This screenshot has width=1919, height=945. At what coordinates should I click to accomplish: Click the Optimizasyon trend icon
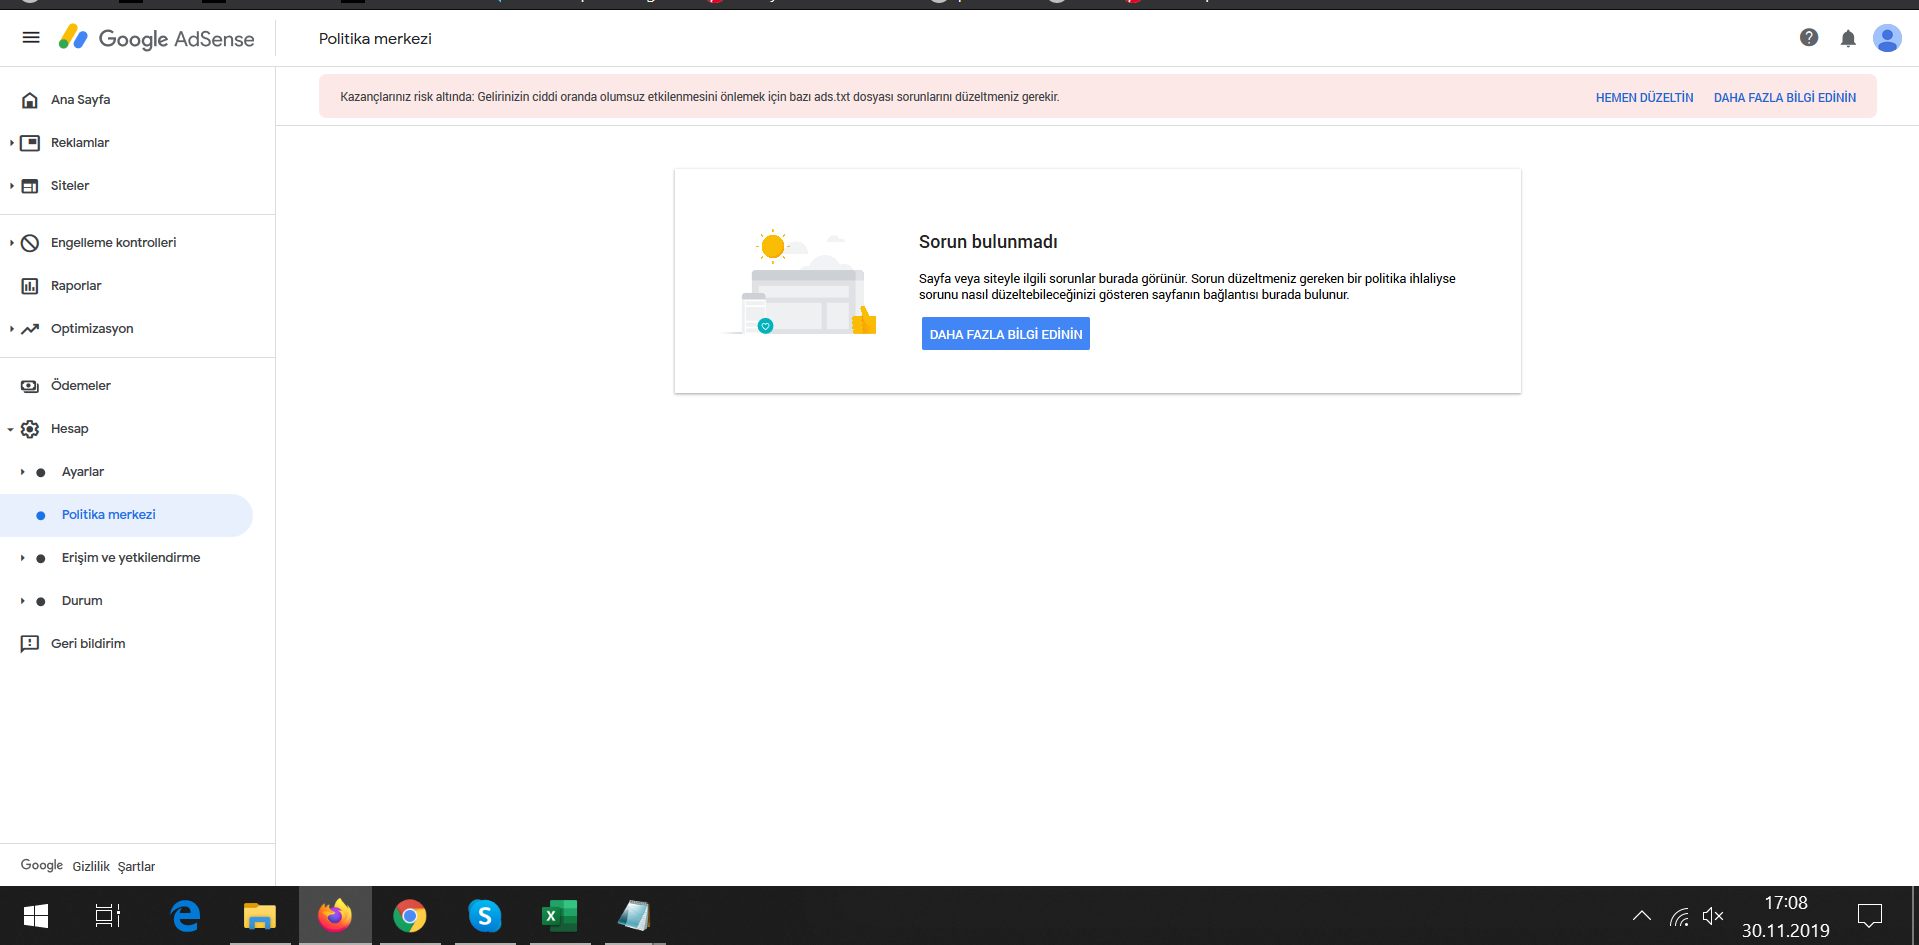tap(30, 329)
